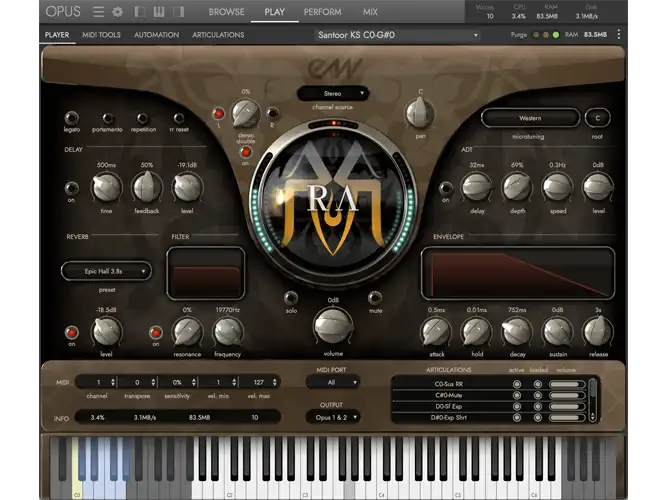This screenshot has height=500, width=667.
Task: Toggle stereo double on switch
Action: coord(245,152)
